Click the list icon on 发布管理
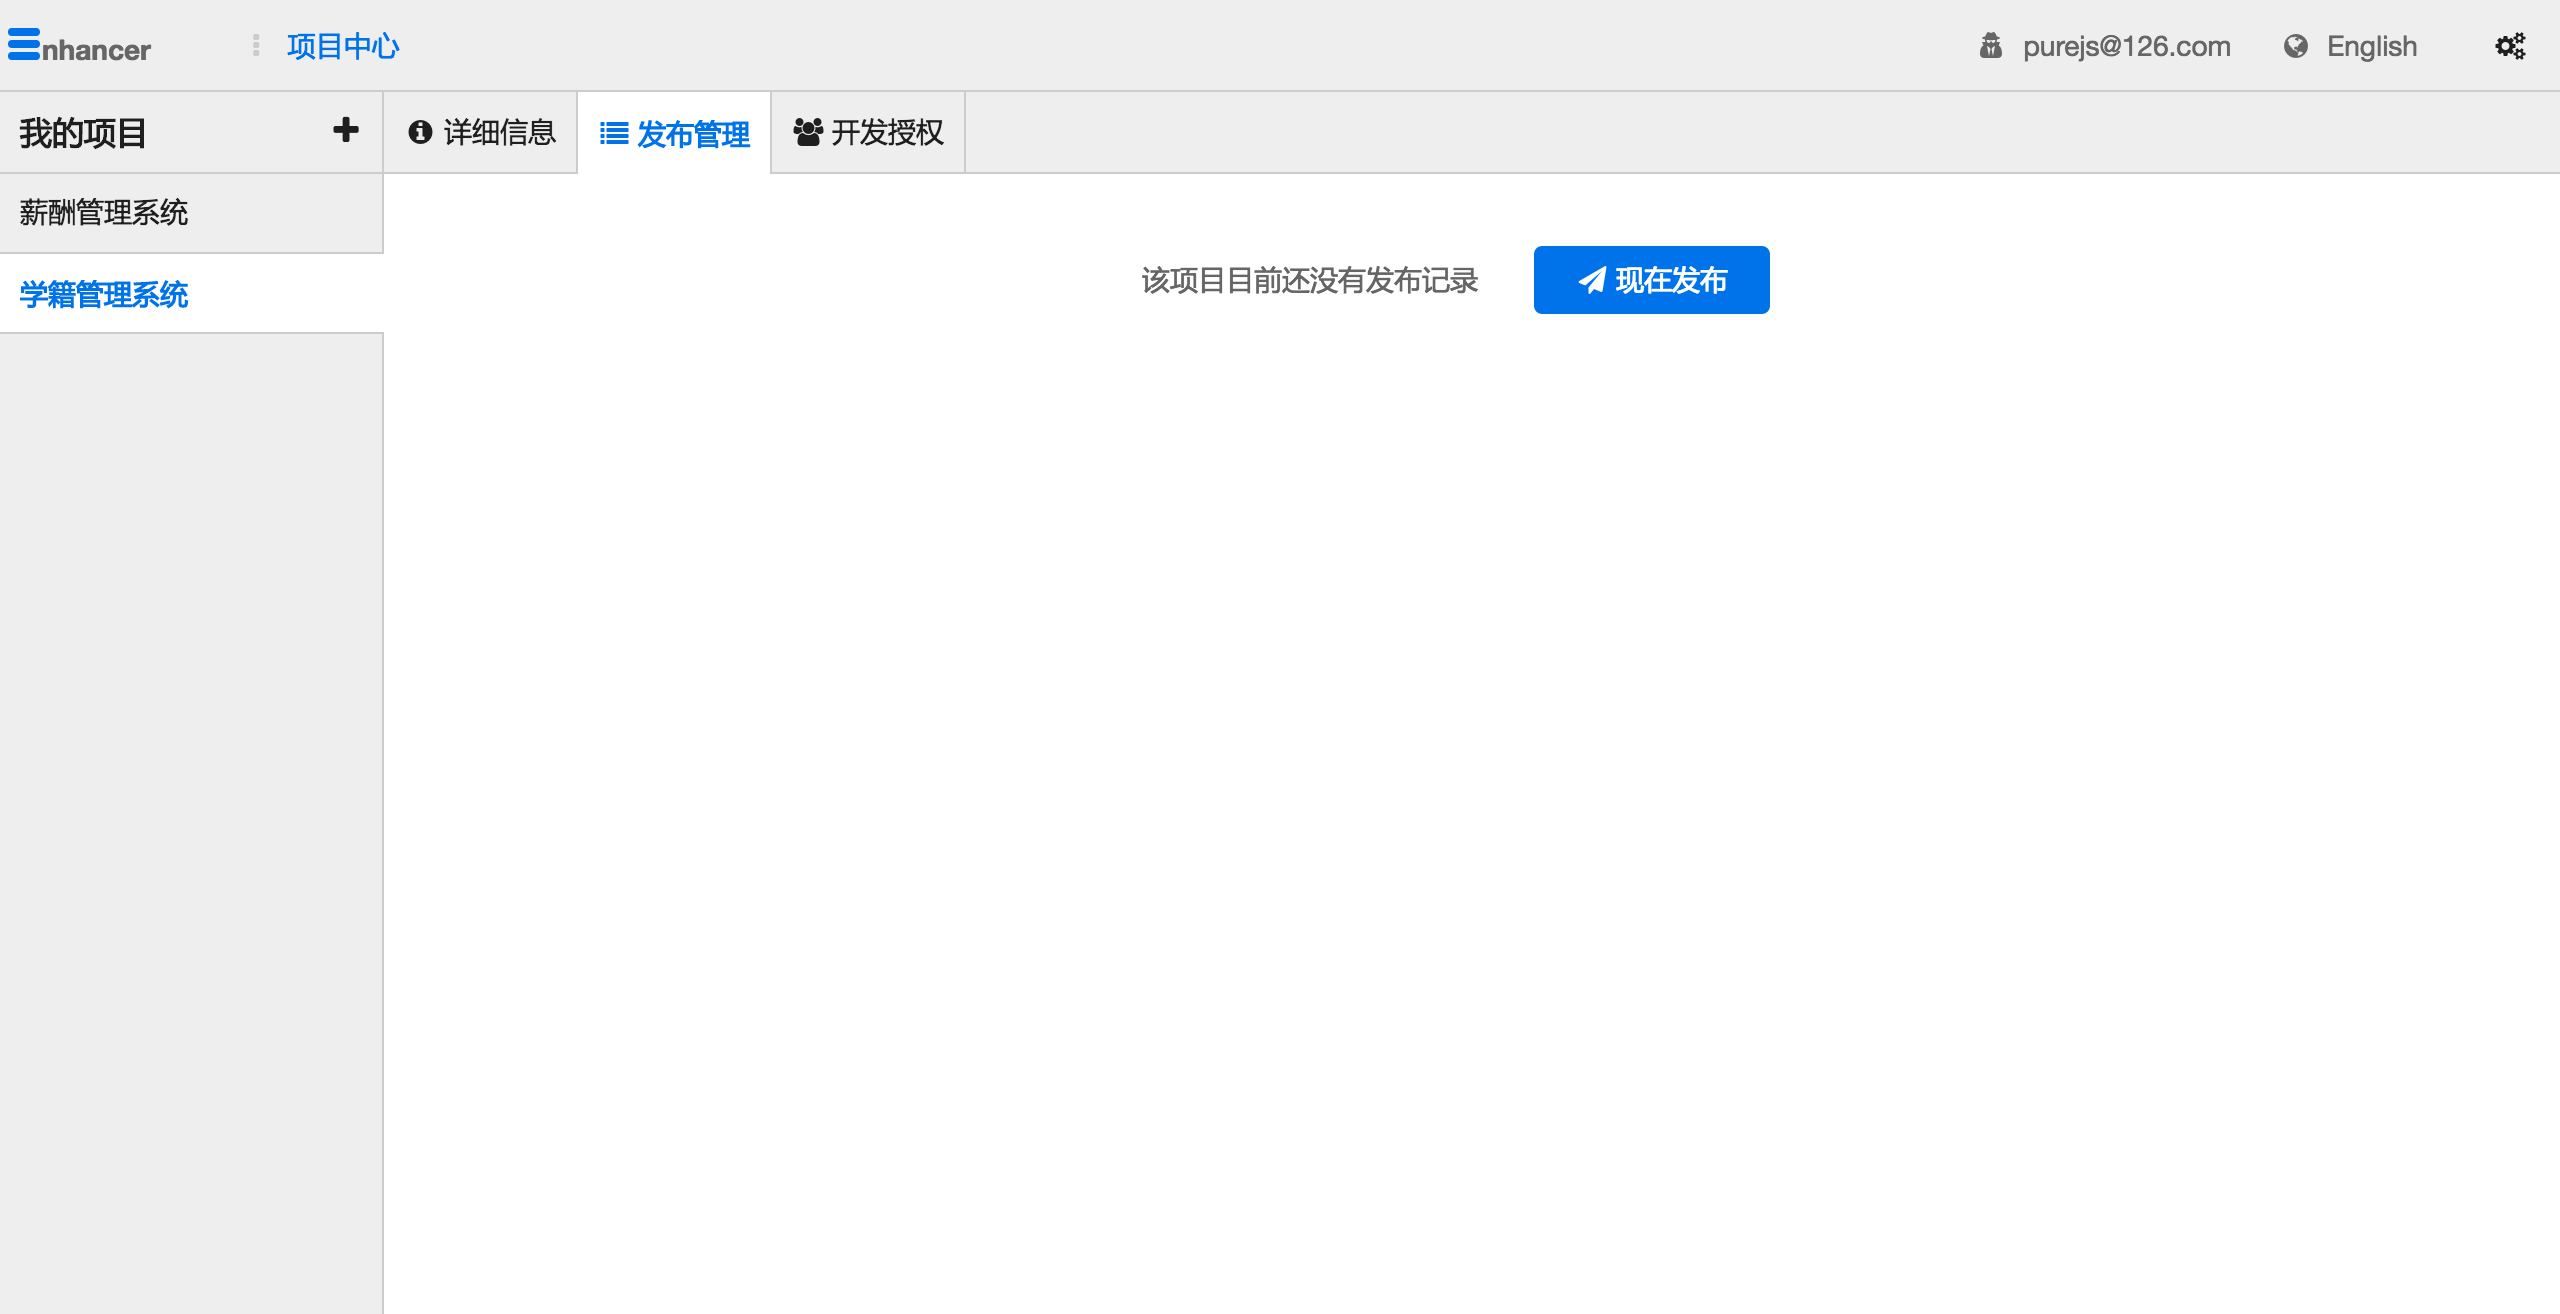This screenshot has width=2560, height=1314. point(613,133)
